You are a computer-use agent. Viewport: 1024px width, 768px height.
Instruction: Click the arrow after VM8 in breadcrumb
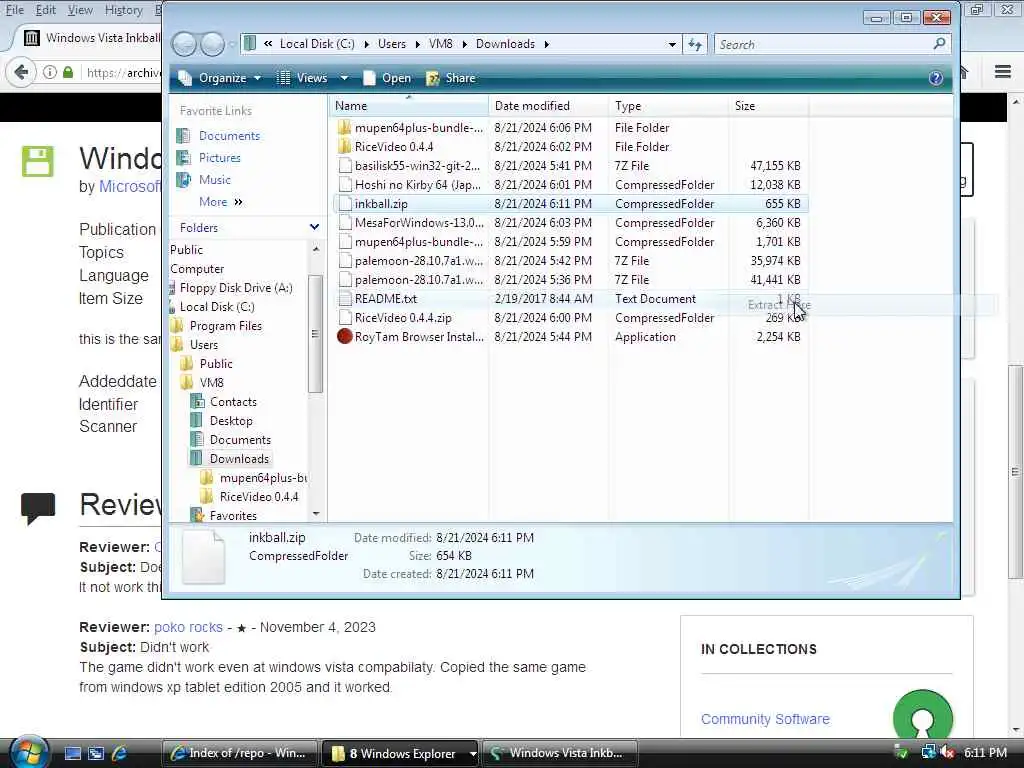464,44
